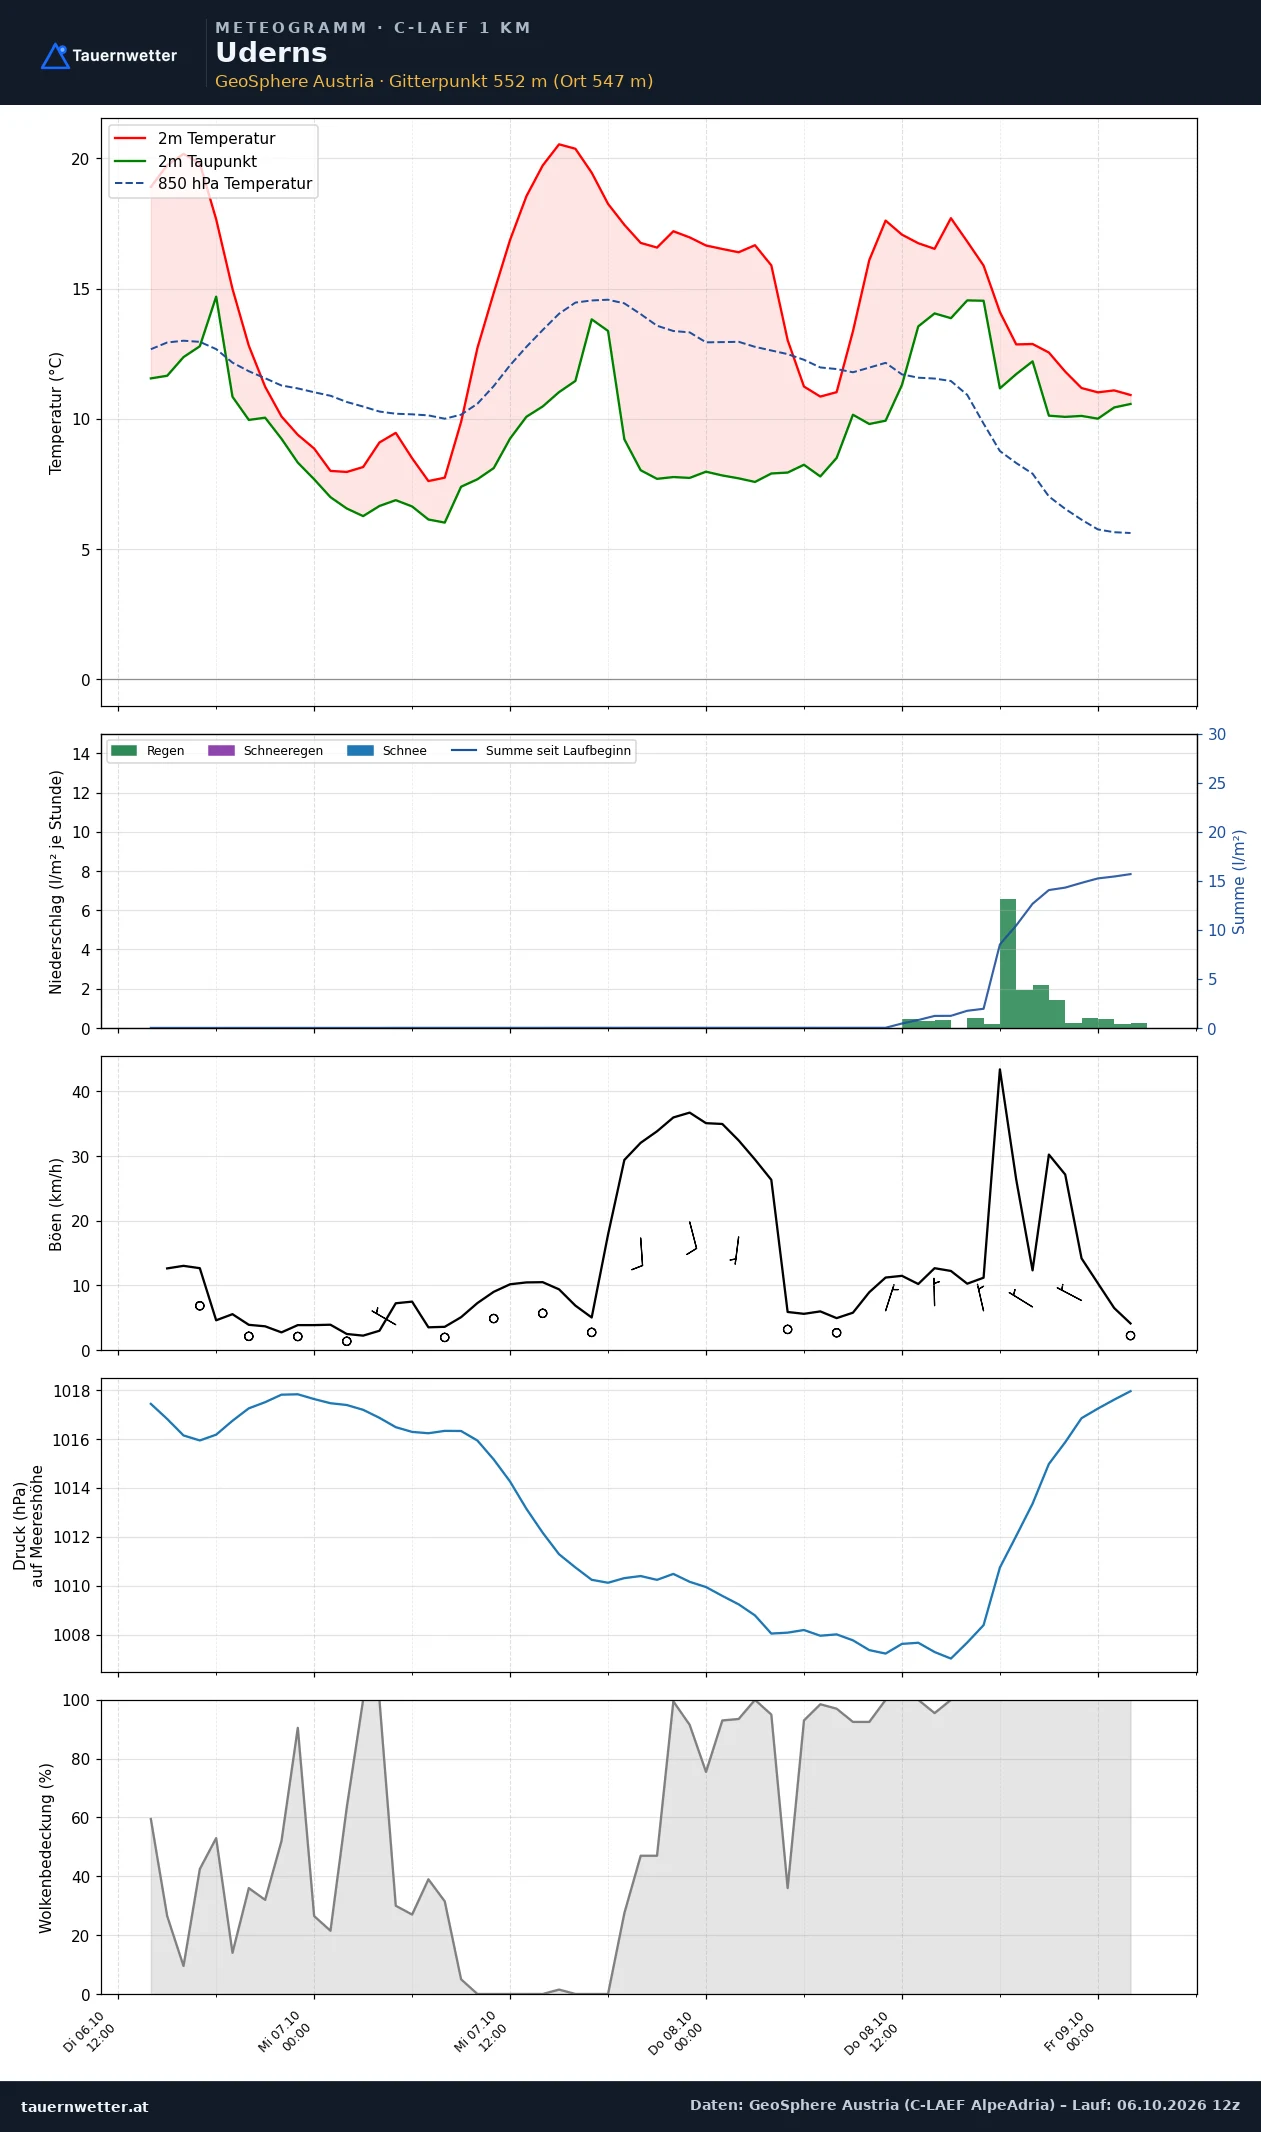This screenshot has width=1261, height=2132.
Task: Click the 'Do 08.10 12:00' time label
Action: (x=872, y=2032)
